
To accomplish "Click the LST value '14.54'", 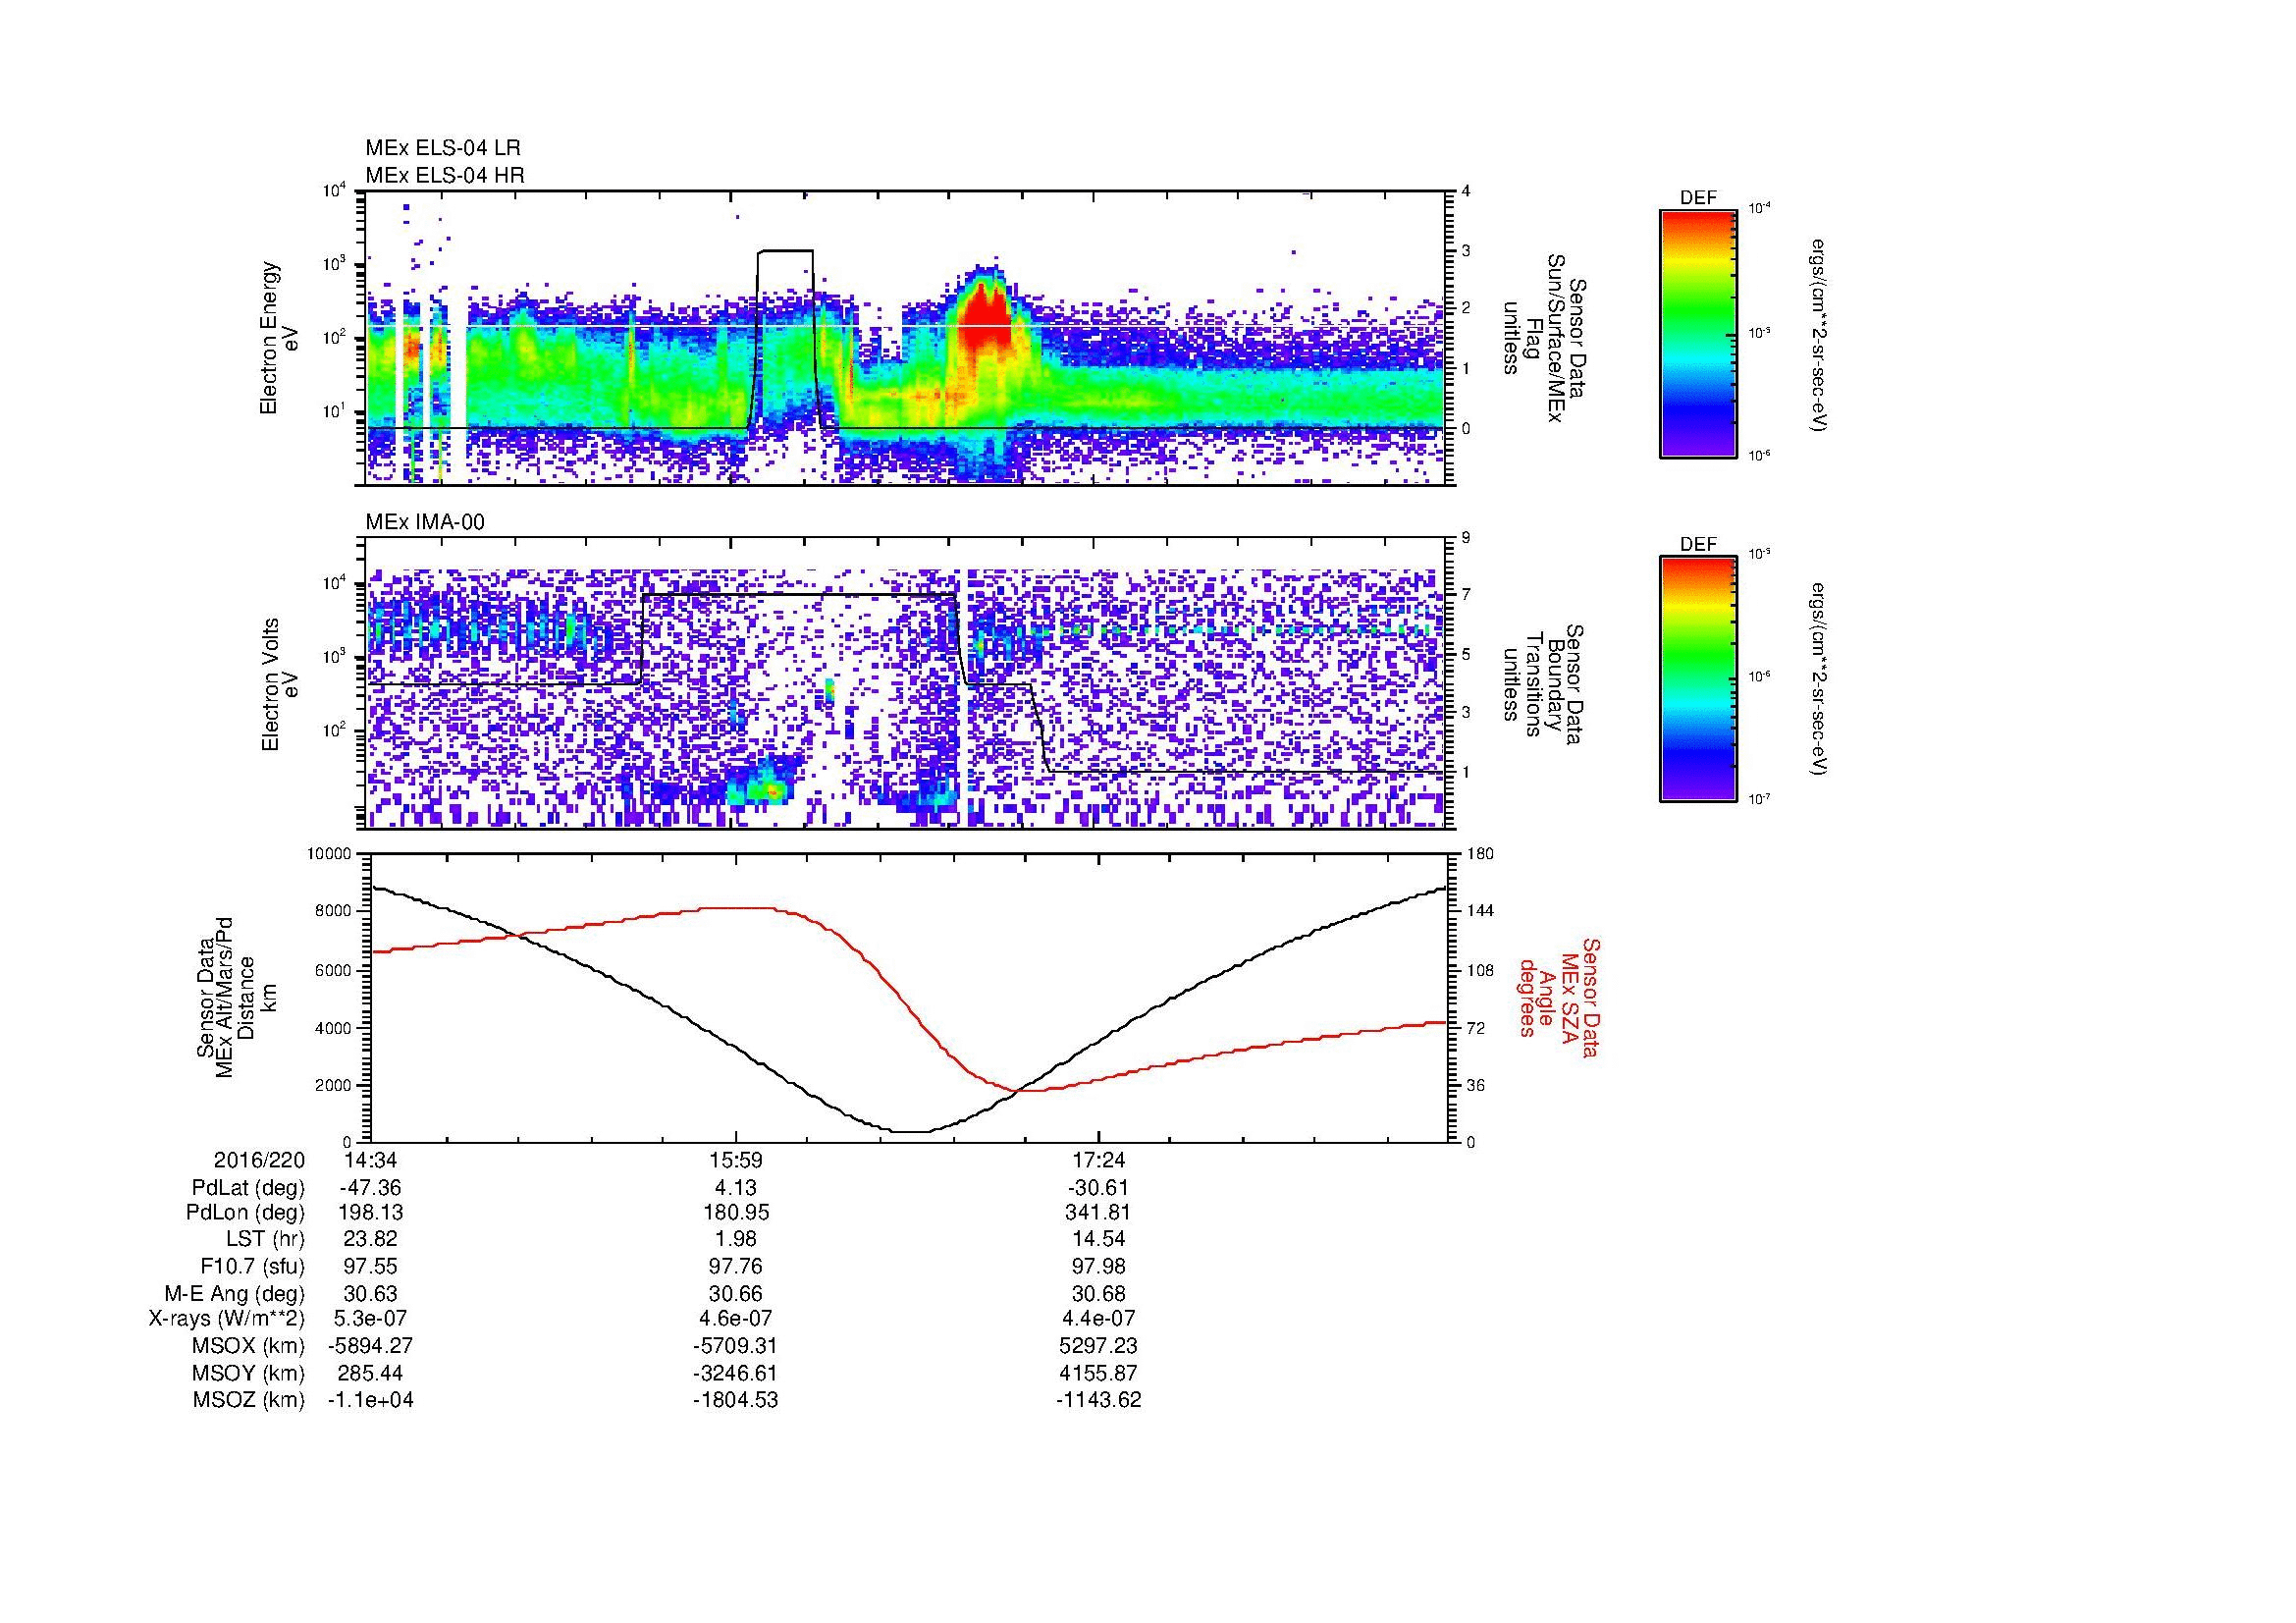I will [x=1099, y=1239].
